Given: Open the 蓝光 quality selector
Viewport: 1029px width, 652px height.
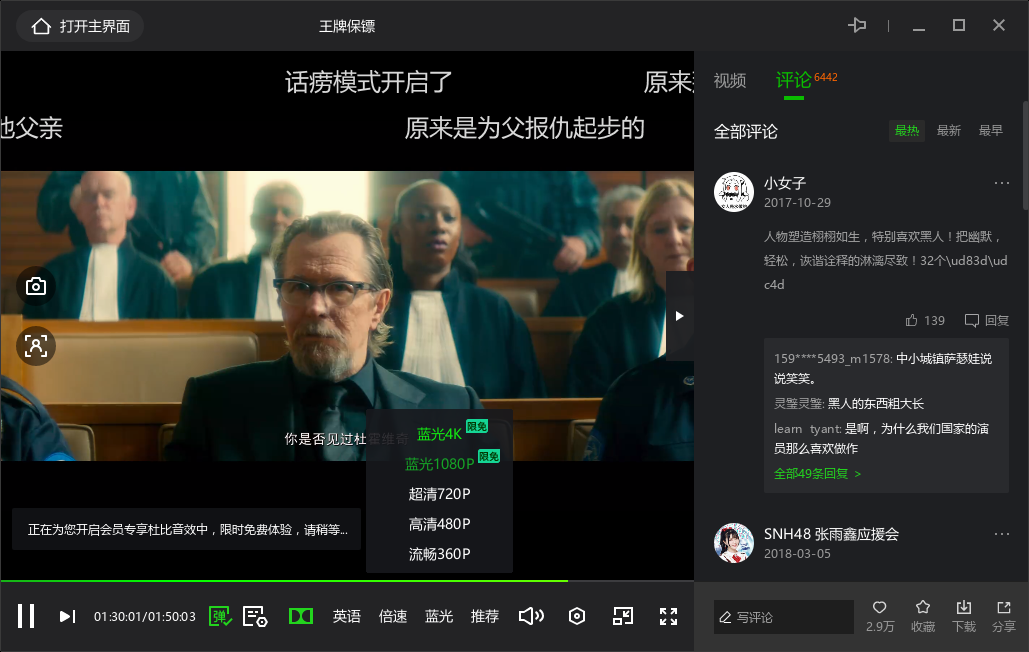Looking at the screenshot, I should [438, 616].
